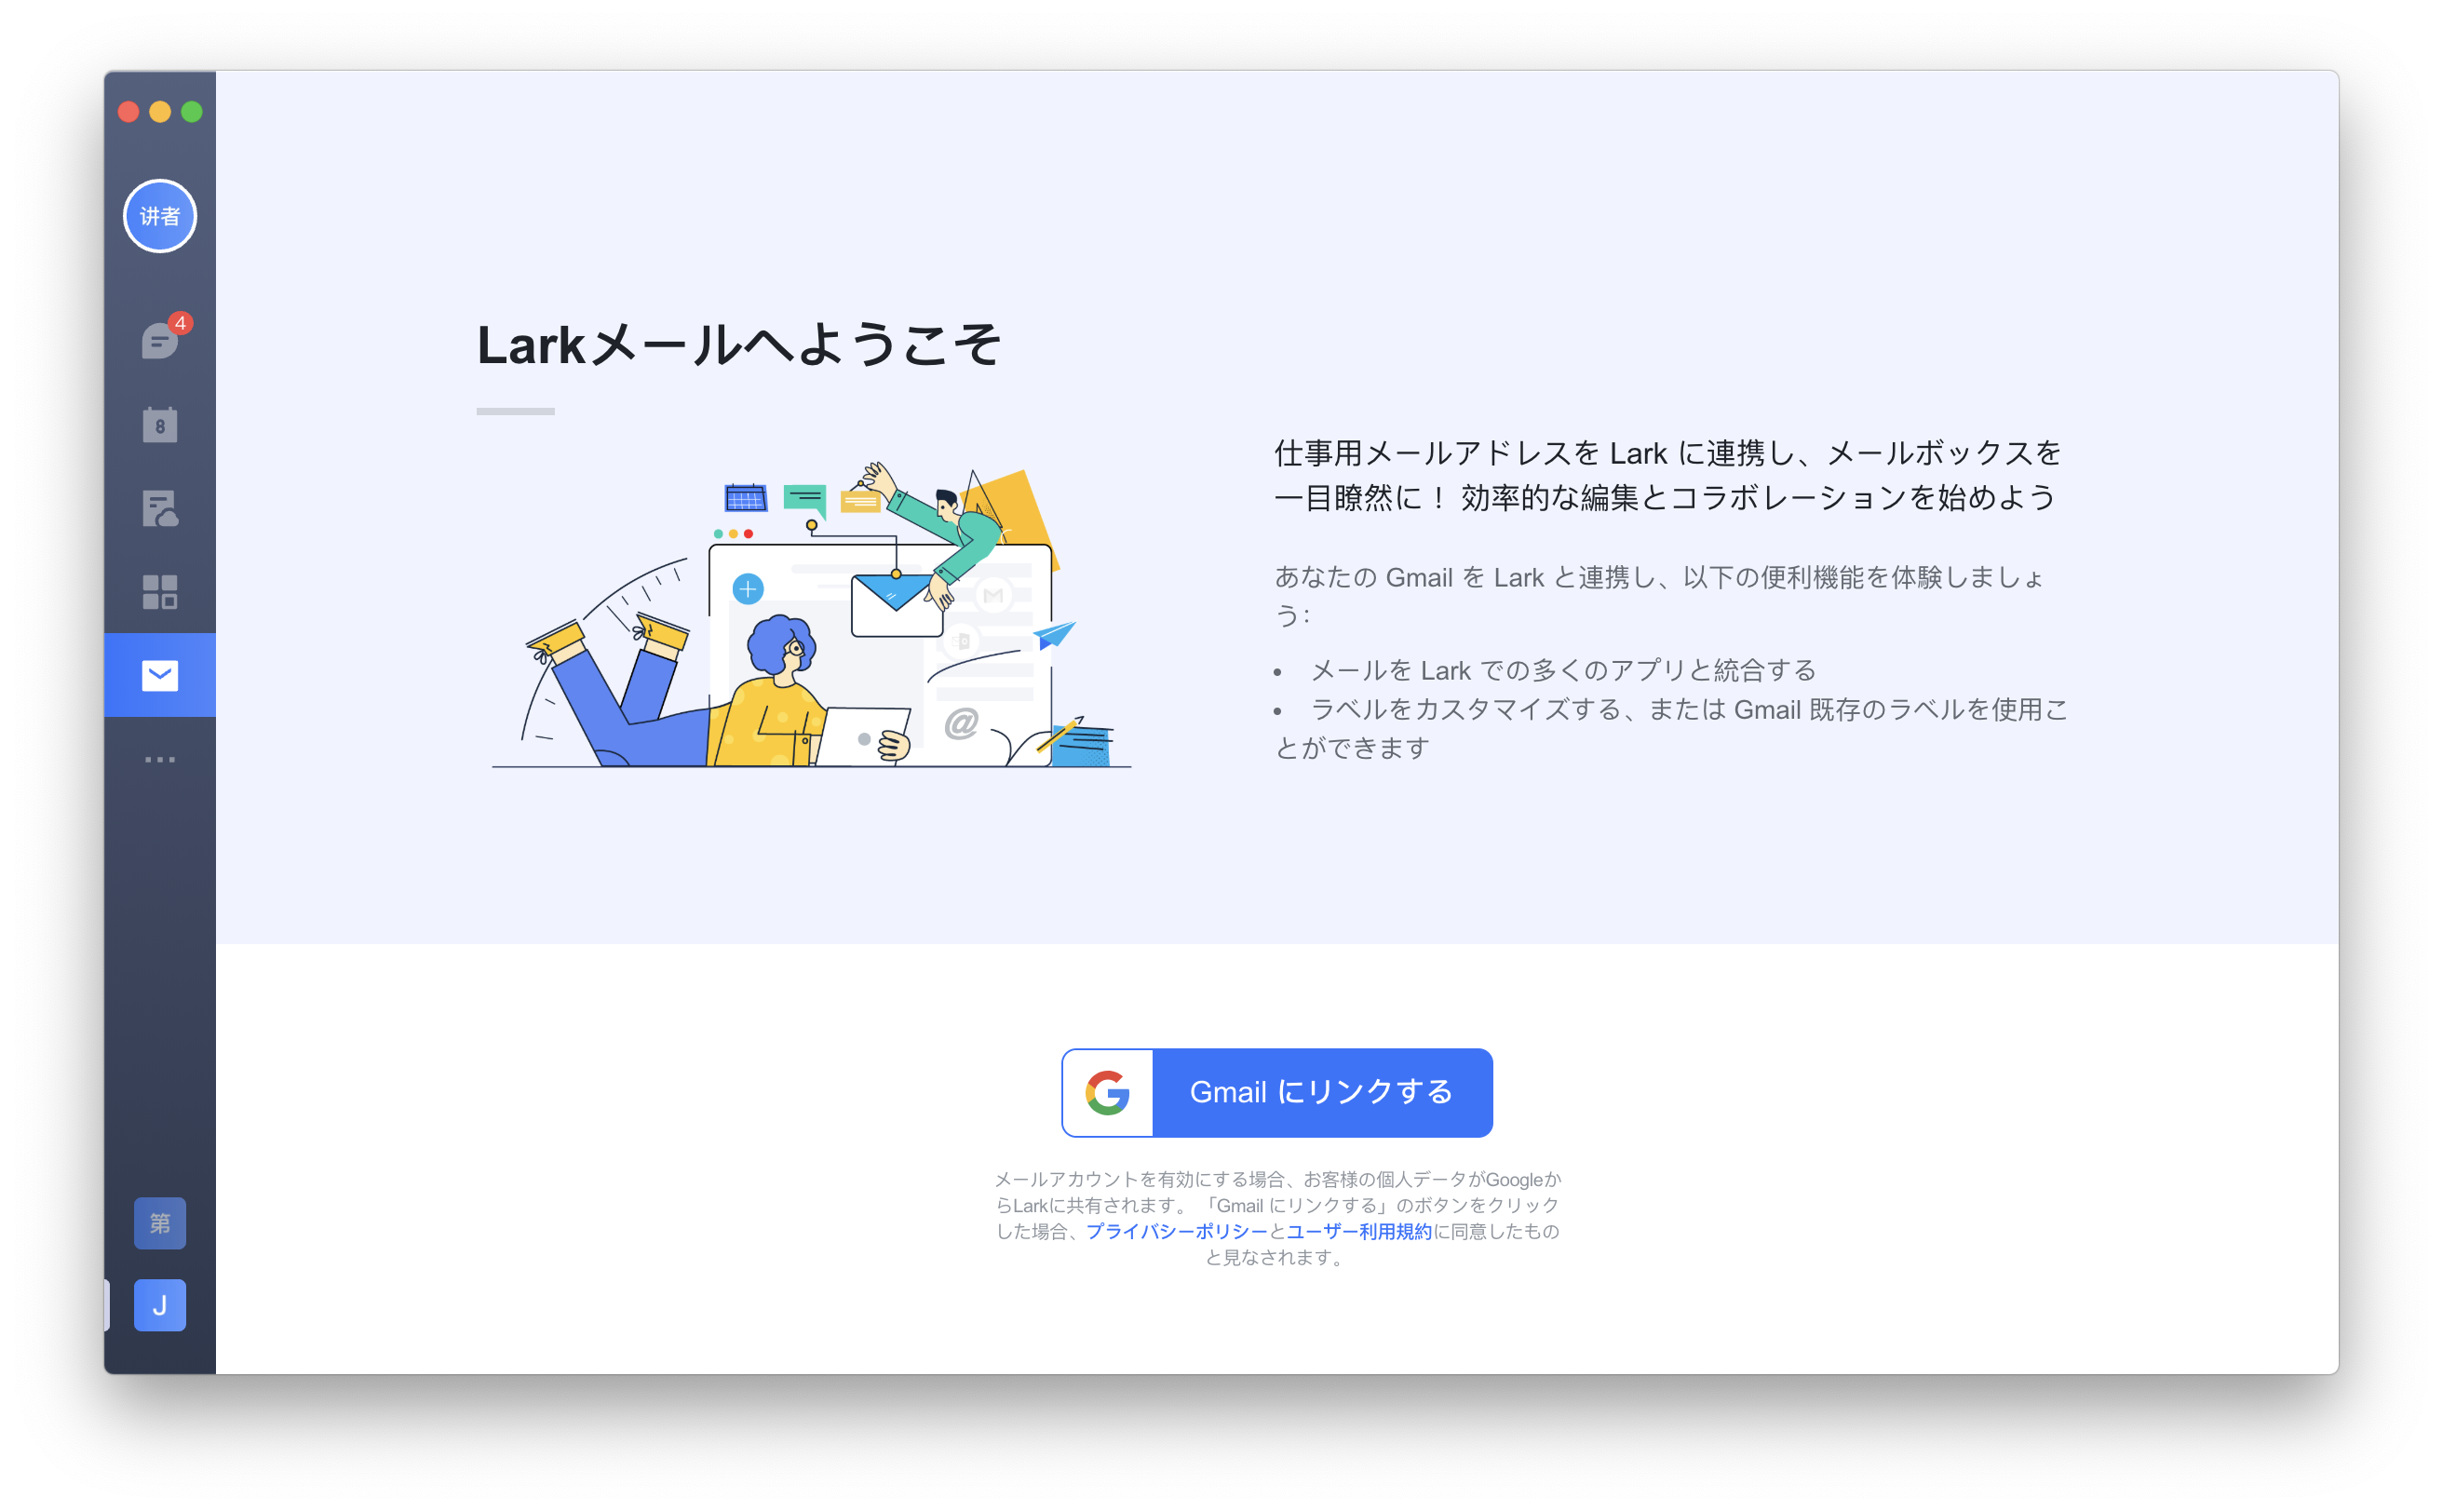Open Messages with 4 unread badge
Viewport: 2443px width, 1512px height.
[160, 340]
